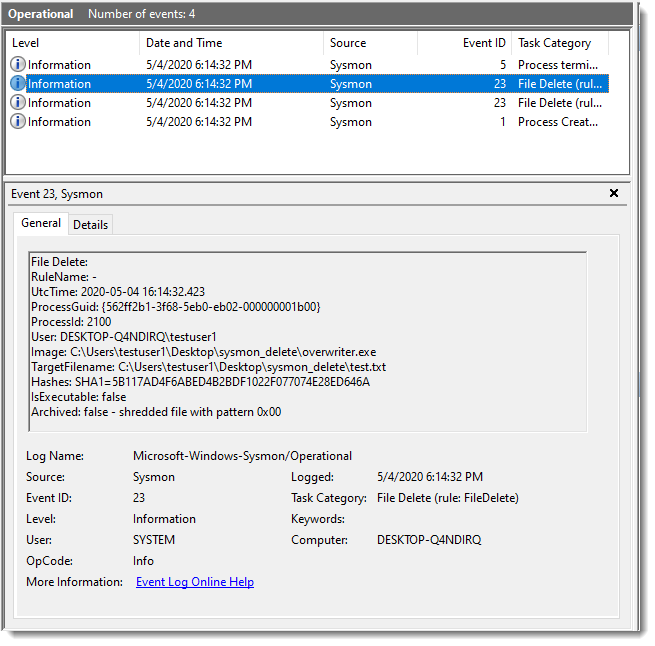
Task: Click the info icon on the unselected Event 23 row
Action: pyautogui.click(x=18, y=103)
